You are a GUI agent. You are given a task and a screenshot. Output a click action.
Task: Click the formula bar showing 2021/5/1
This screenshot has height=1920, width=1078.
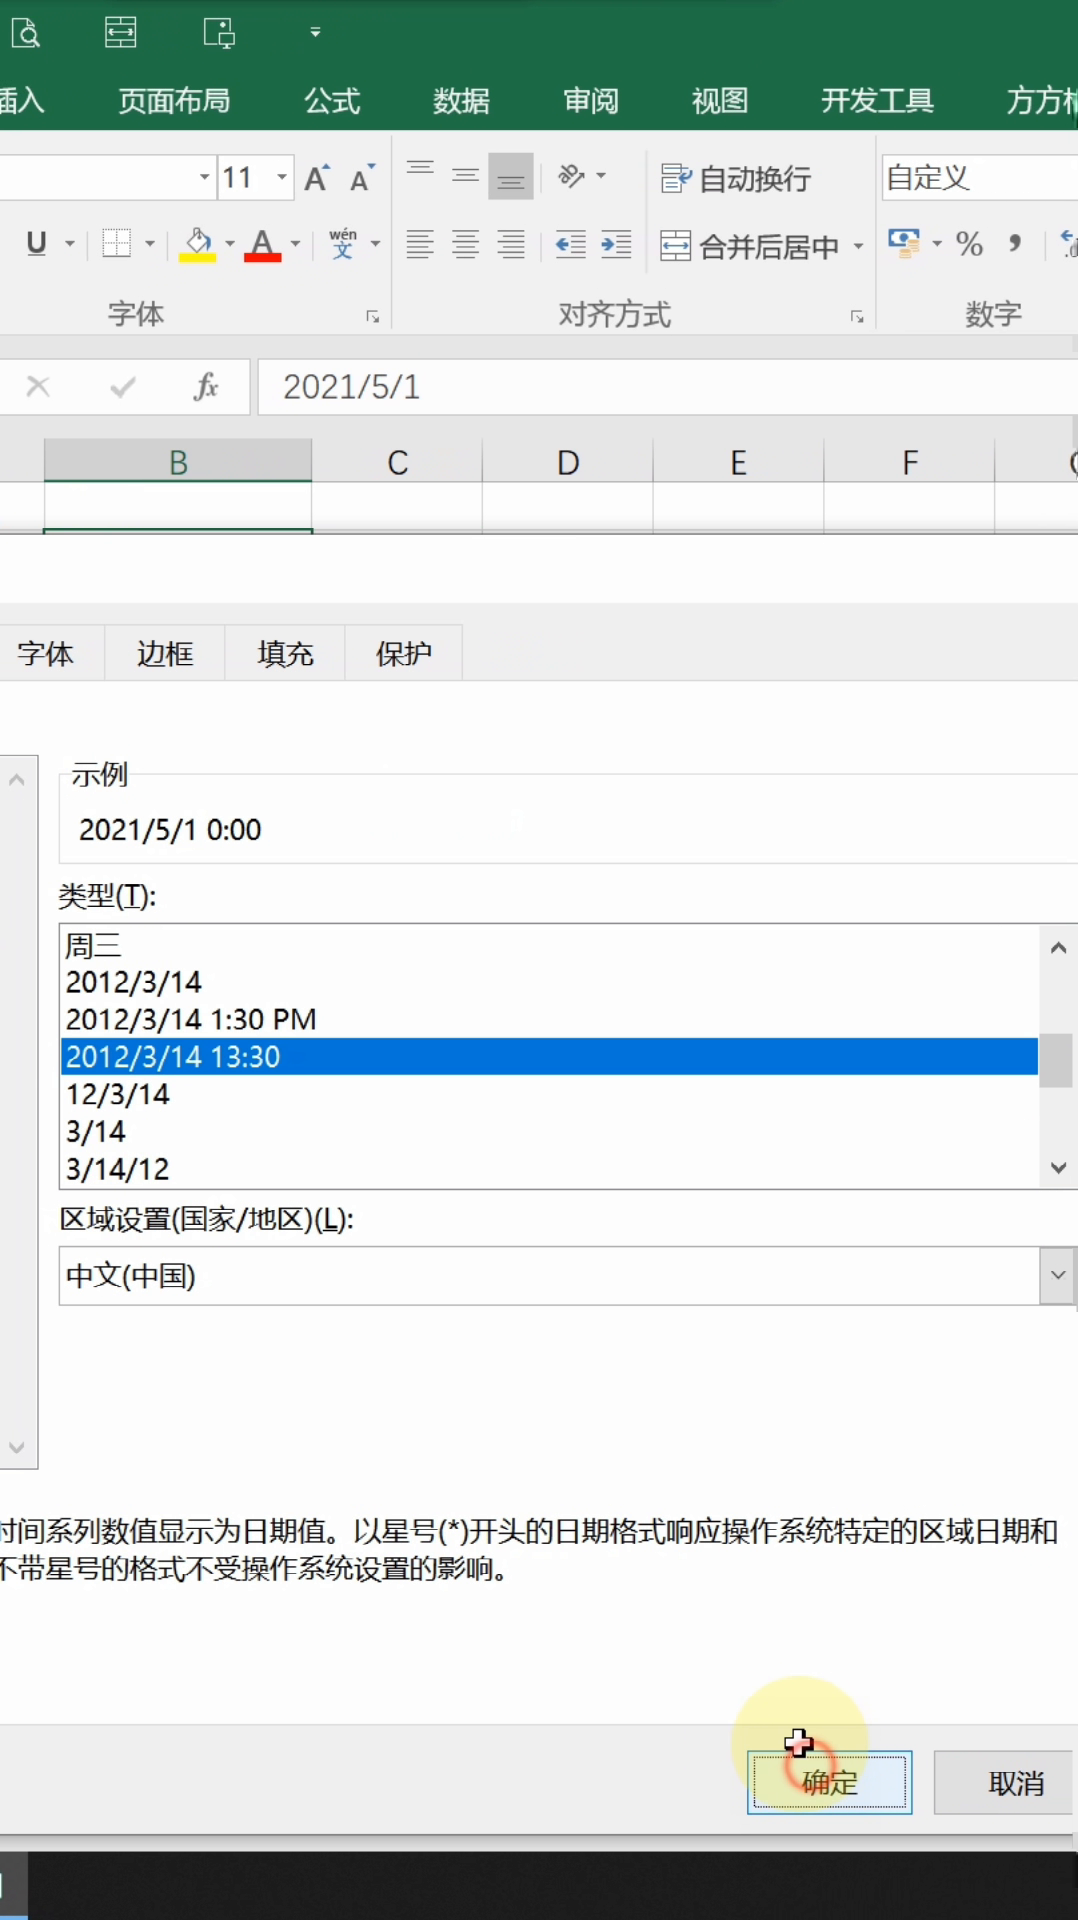[x=667, y=387]
